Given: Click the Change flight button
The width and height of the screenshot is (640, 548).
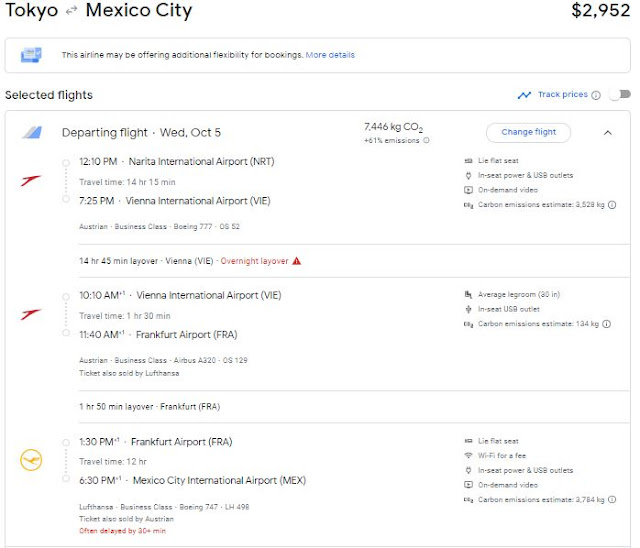Looking at the screenshot, I should 528,132.
